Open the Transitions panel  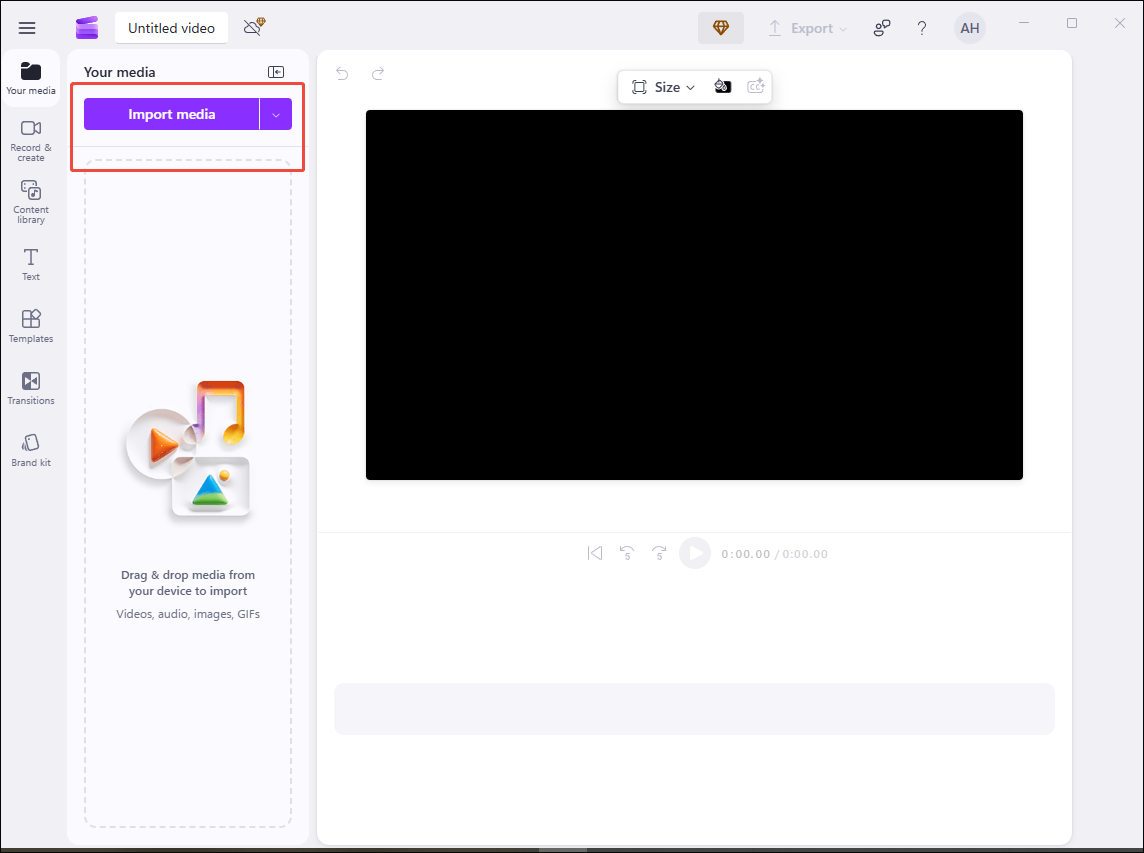pyautogui.click(x=30, y=387)
